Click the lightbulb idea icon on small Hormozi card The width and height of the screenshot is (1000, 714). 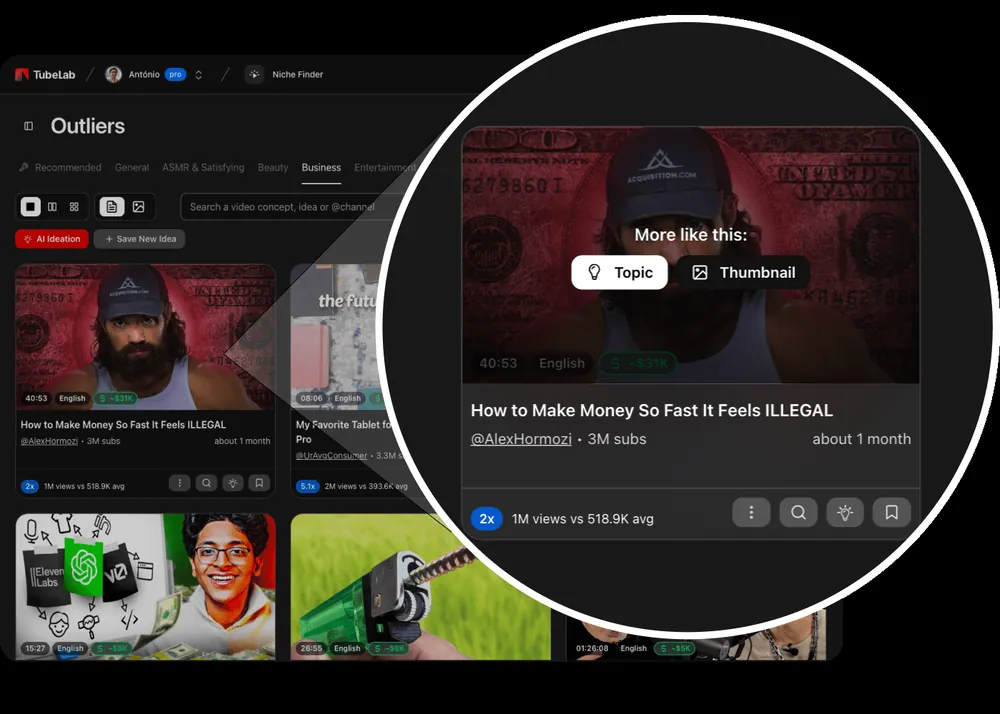pyautogui.click(x=233, y=483)
